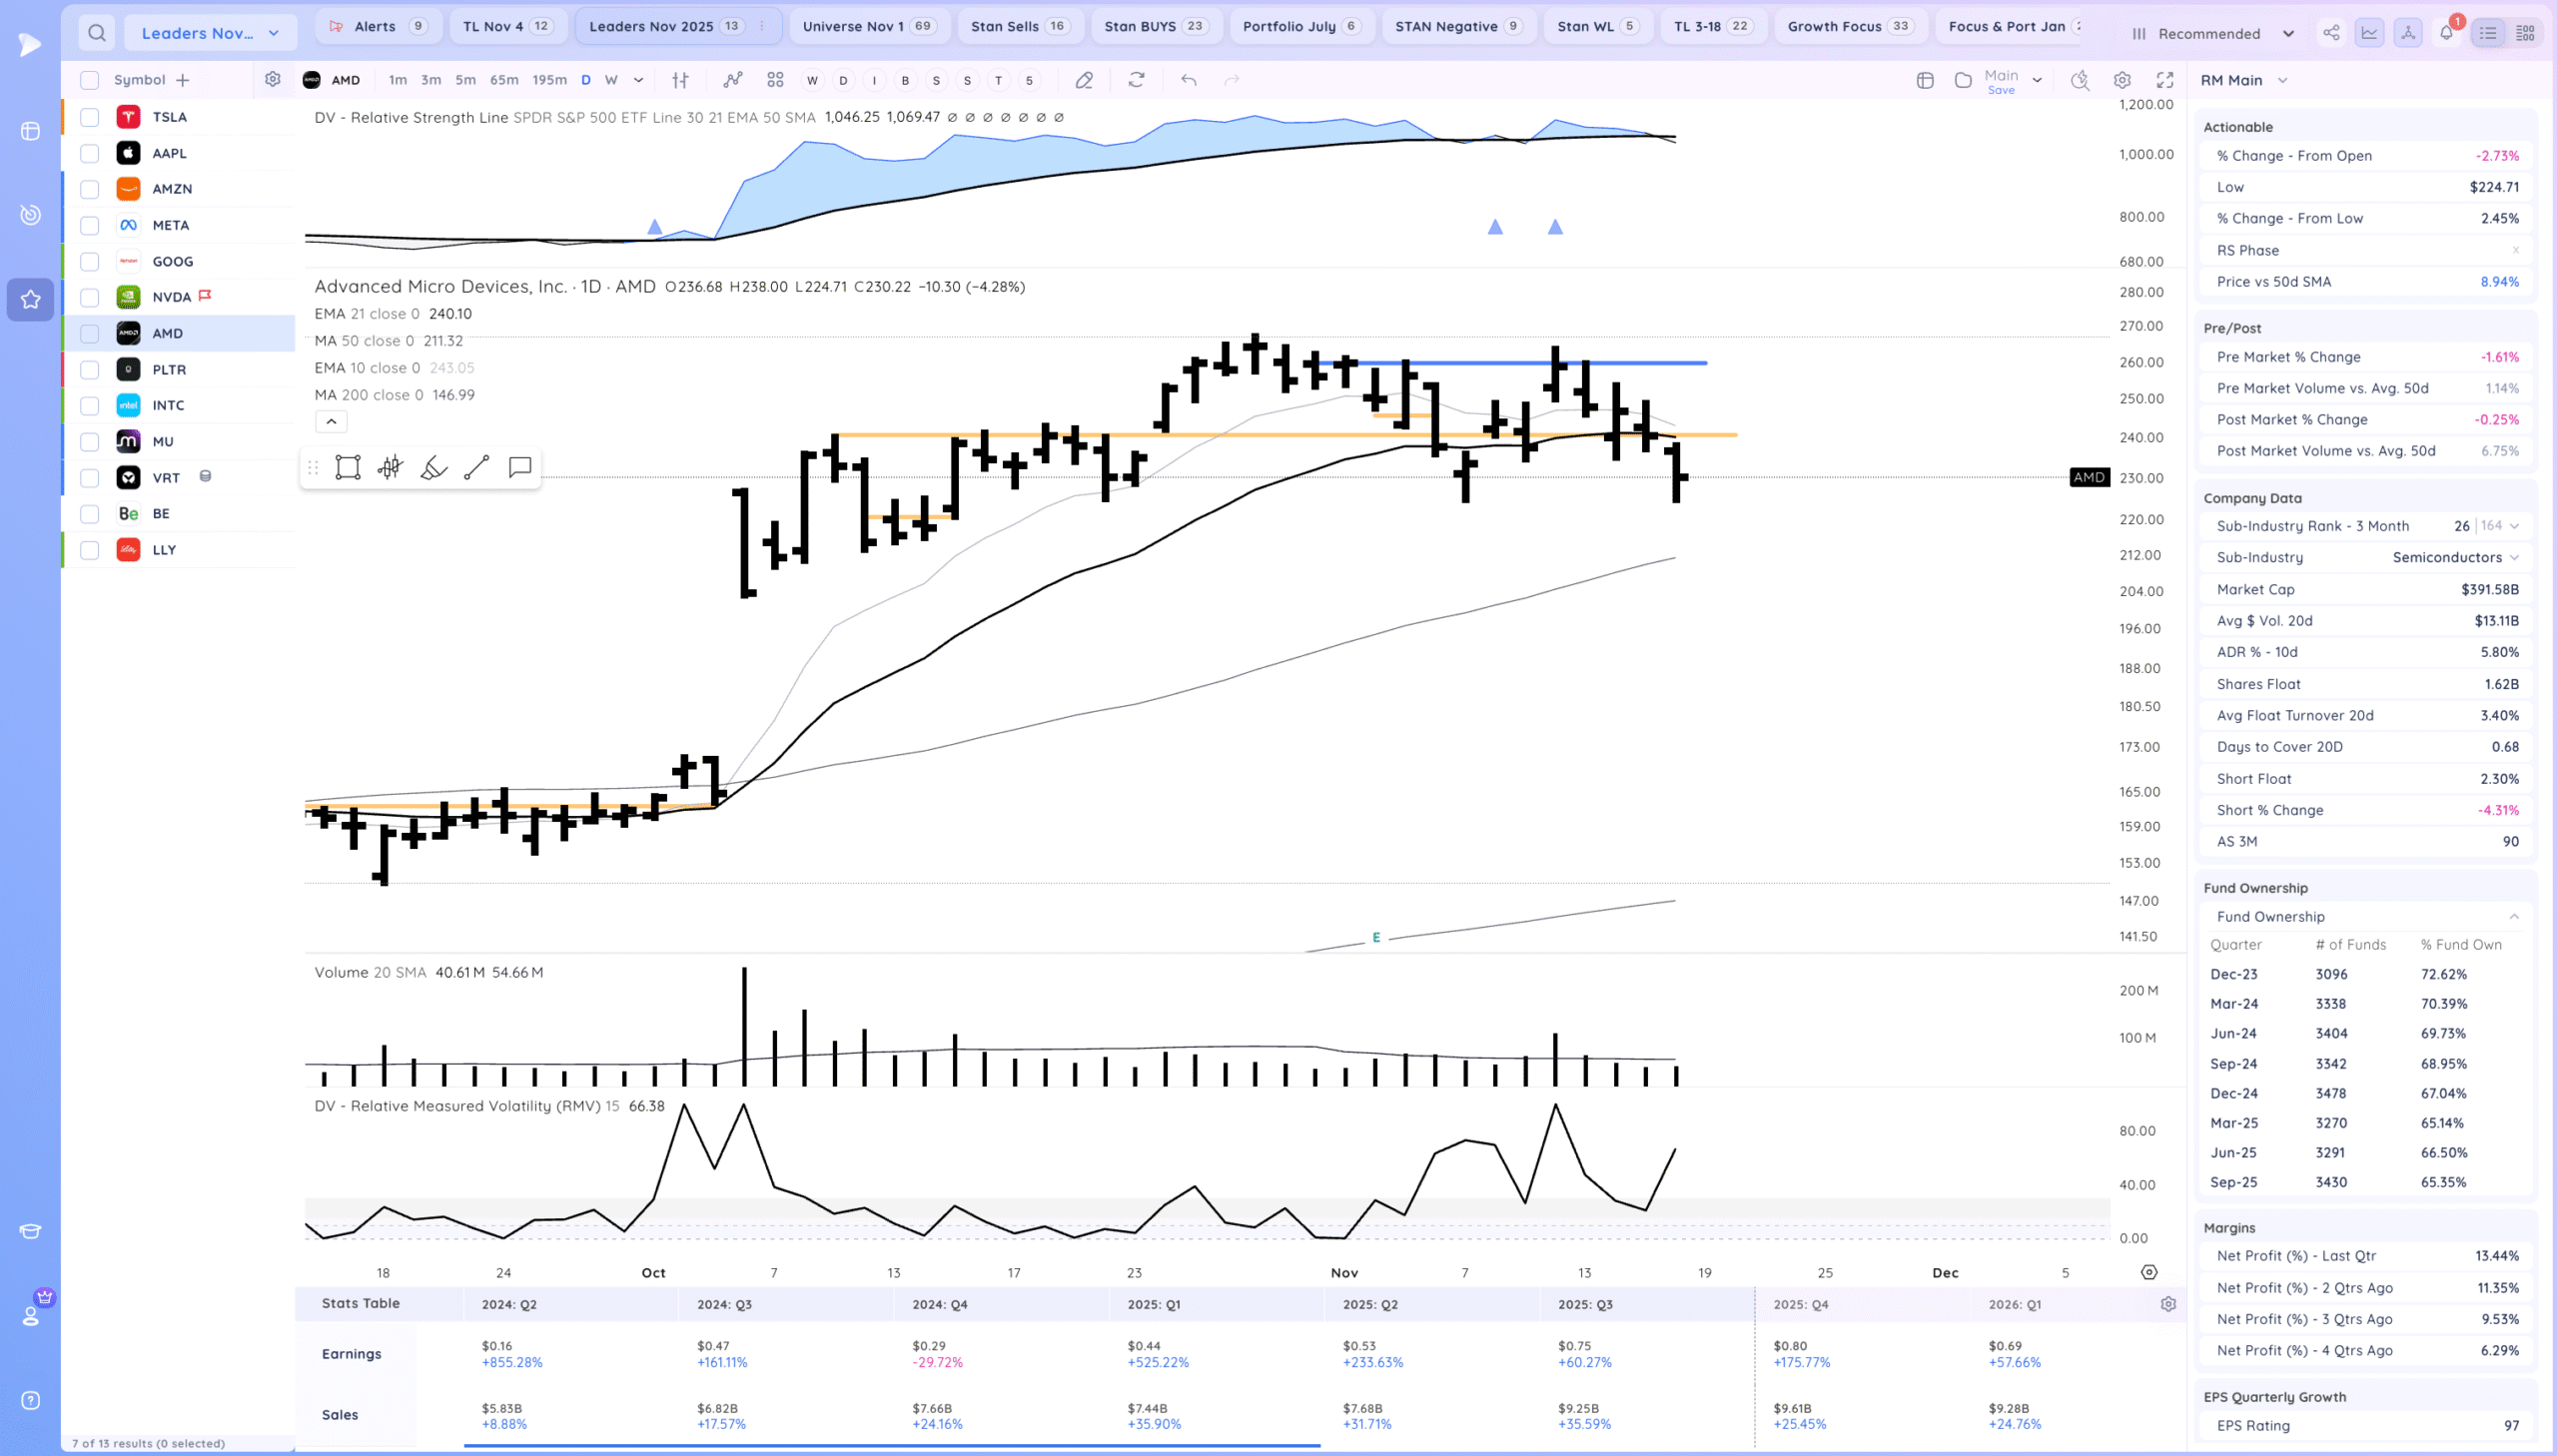Click the refresh chart icon
The height and width of the screenshot is (1456, 2557).
point(1136,80)
